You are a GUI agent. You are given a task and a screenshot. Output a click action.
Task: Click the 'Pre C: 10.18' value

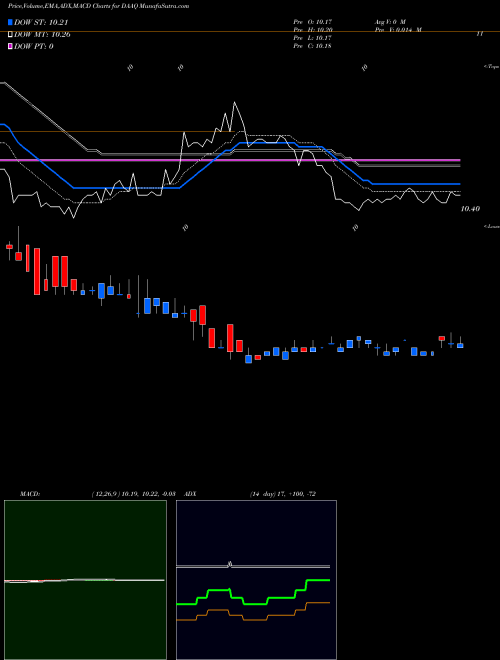(313, 46)
